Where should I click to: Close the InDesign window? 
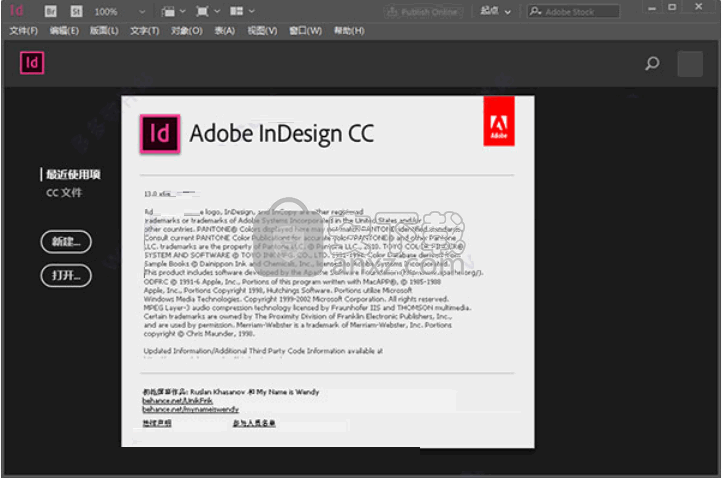699,7
